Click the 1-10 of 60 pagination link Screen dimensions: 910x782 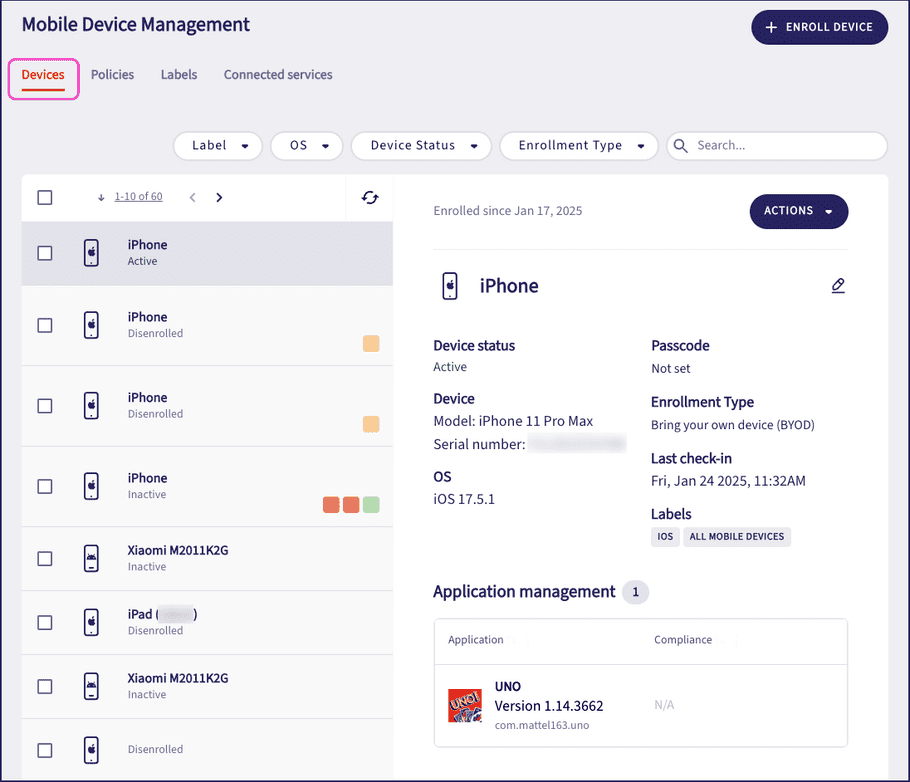point(138,197)
